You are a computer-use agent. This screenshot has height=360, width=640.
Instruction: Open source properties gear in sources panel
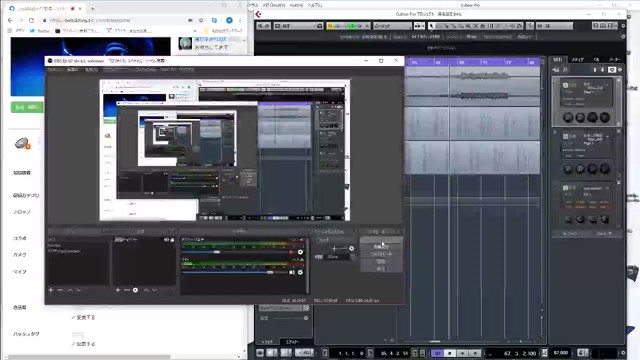click(135, 290)
